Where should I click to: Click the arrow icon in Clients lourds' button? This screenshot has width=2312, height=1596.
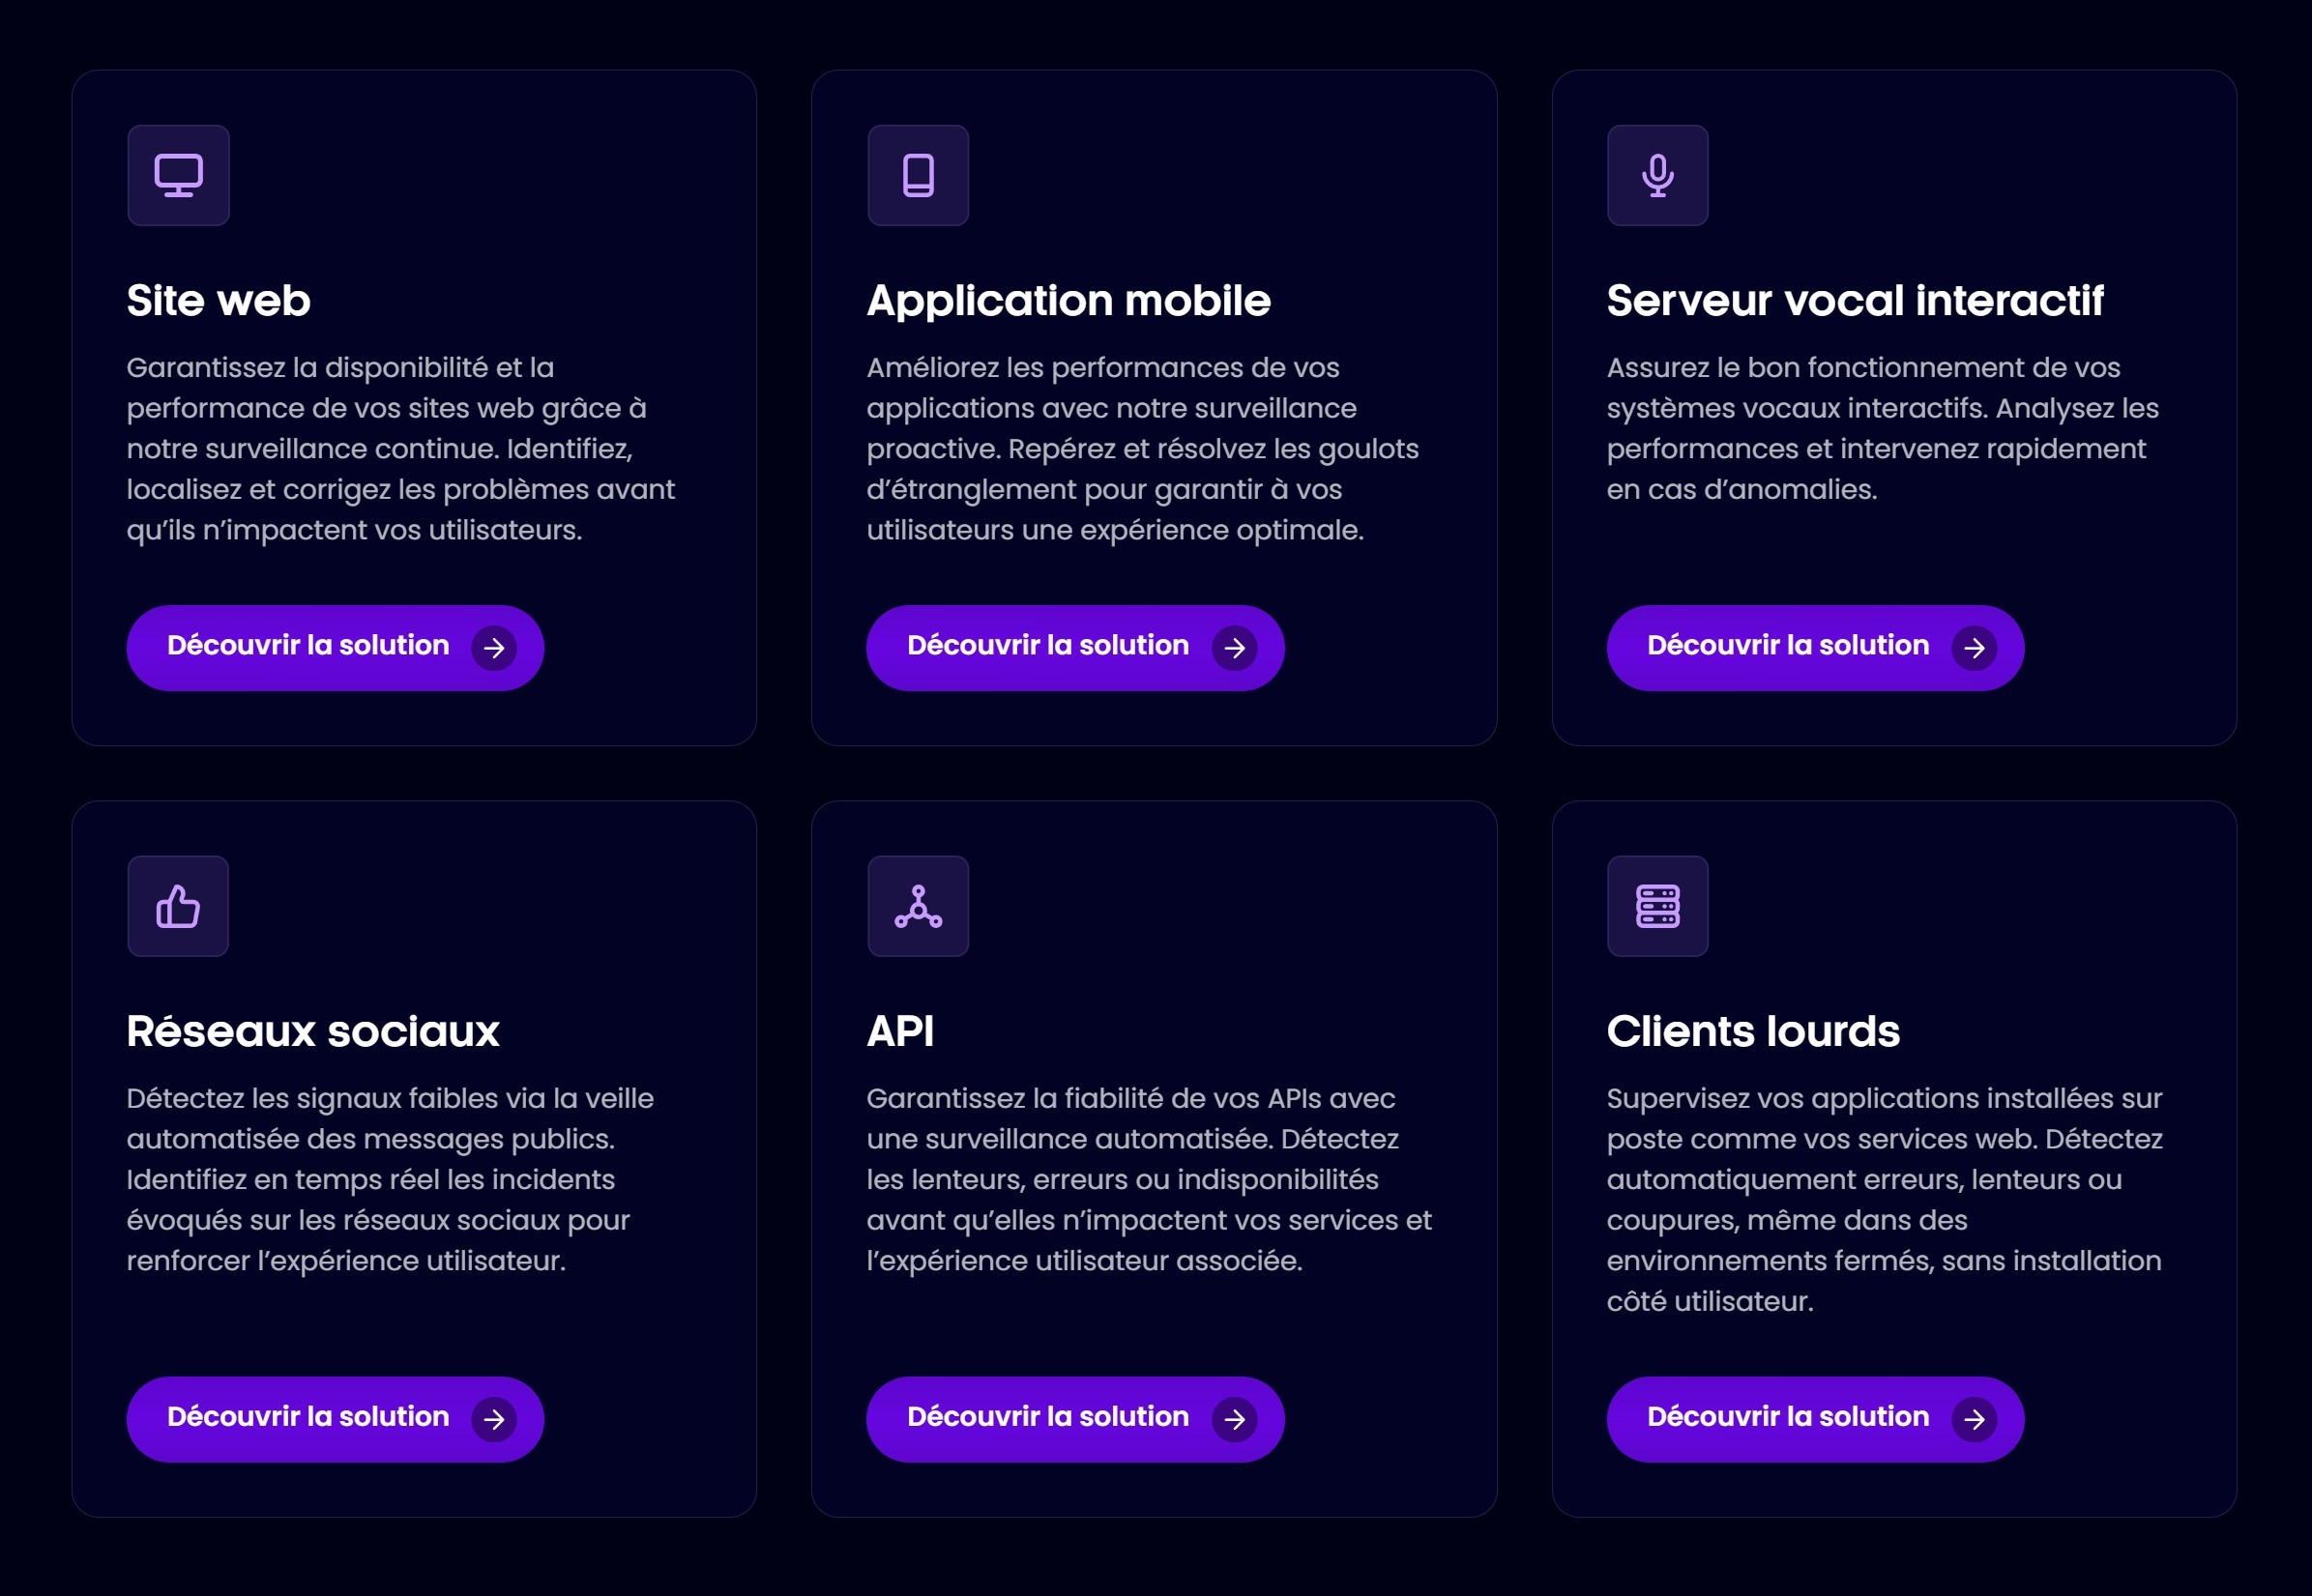[x=1974, y=1419]
